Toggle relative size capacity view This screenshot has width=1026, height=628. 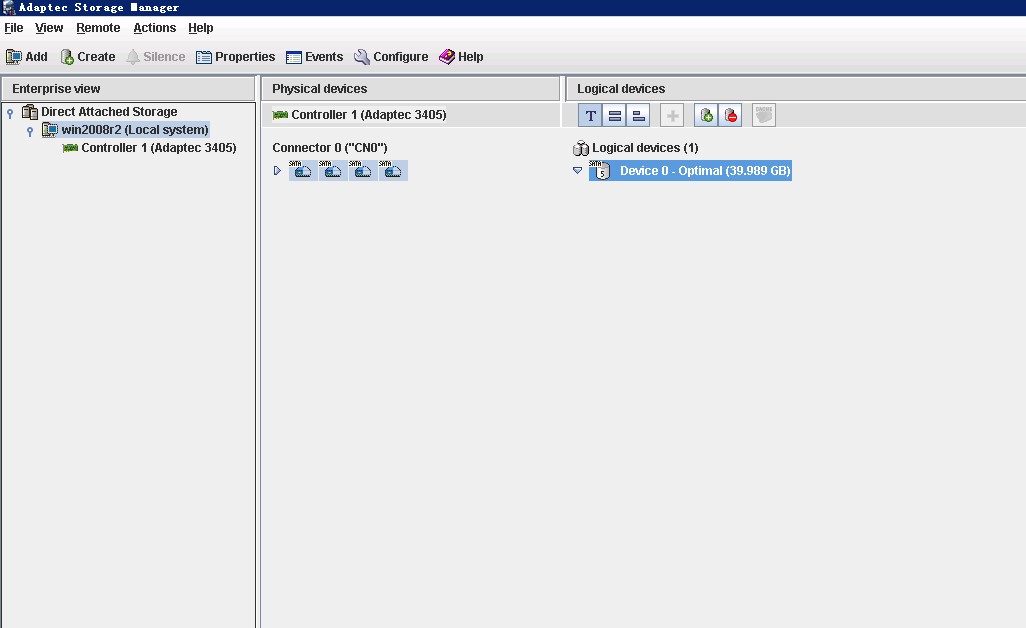(x=638, y=116)
